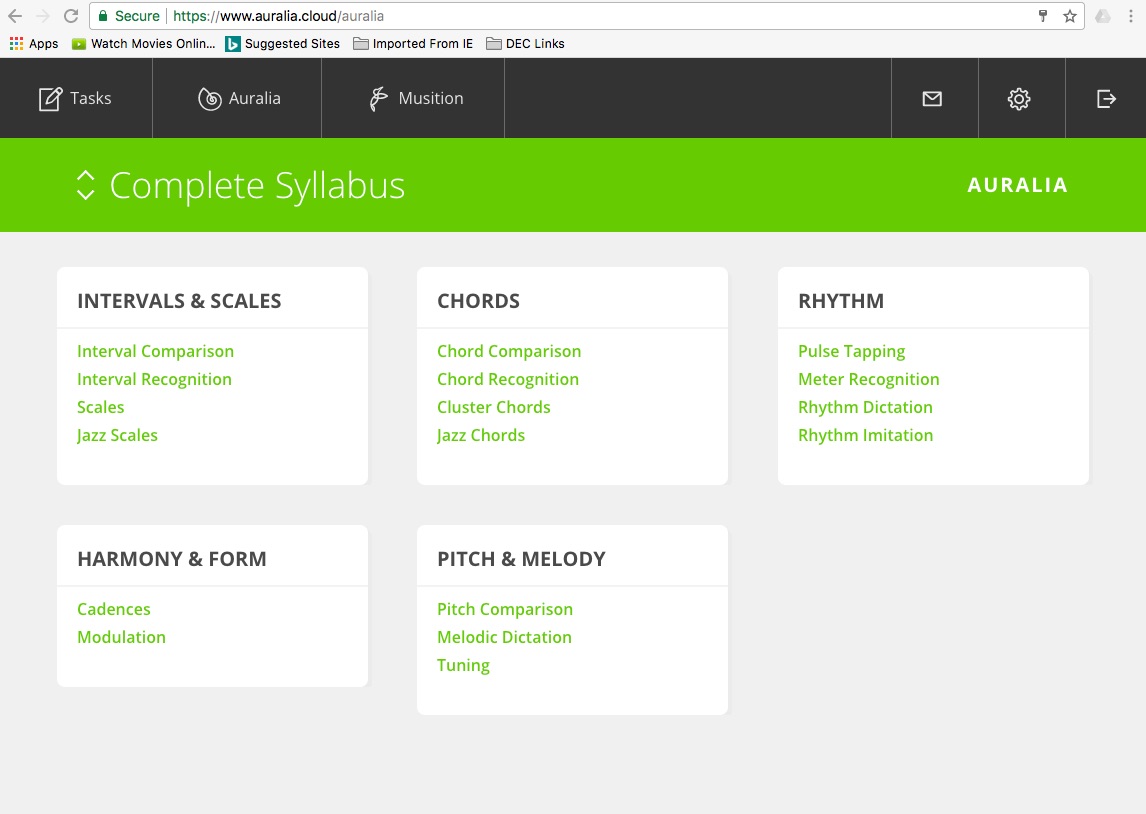Choose the Cadences topic link
This screenshot has width=1146, height=814.
(114, 609)
